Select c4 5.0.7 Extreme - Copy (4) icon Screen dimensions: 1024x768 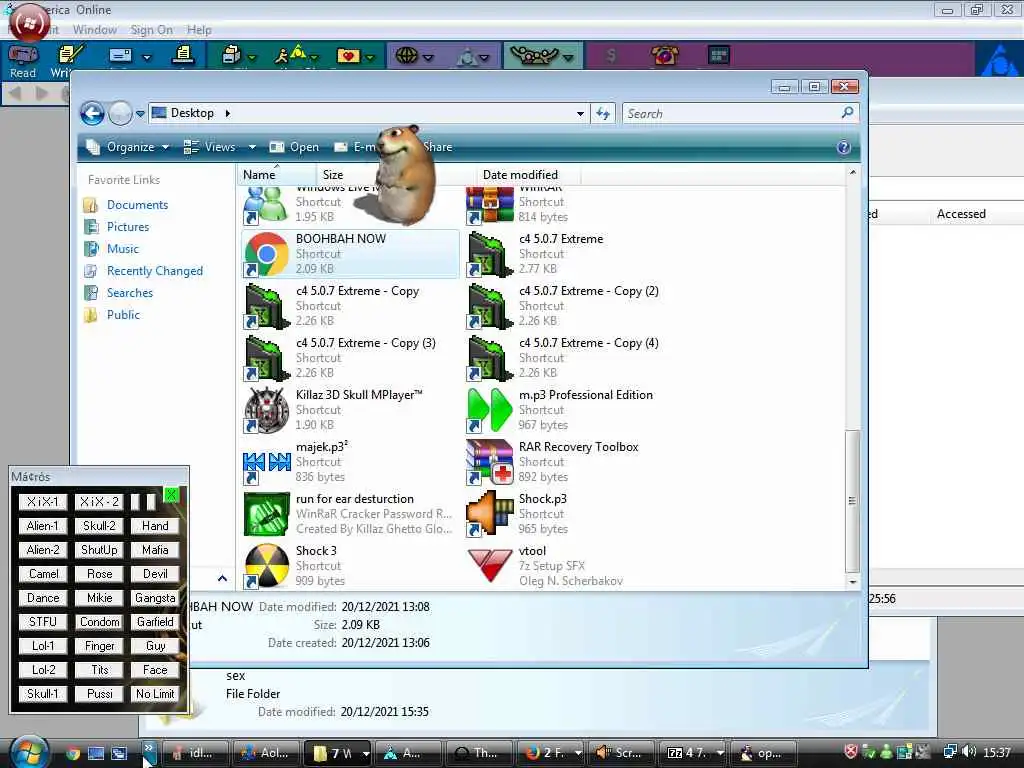click(489, 358)
